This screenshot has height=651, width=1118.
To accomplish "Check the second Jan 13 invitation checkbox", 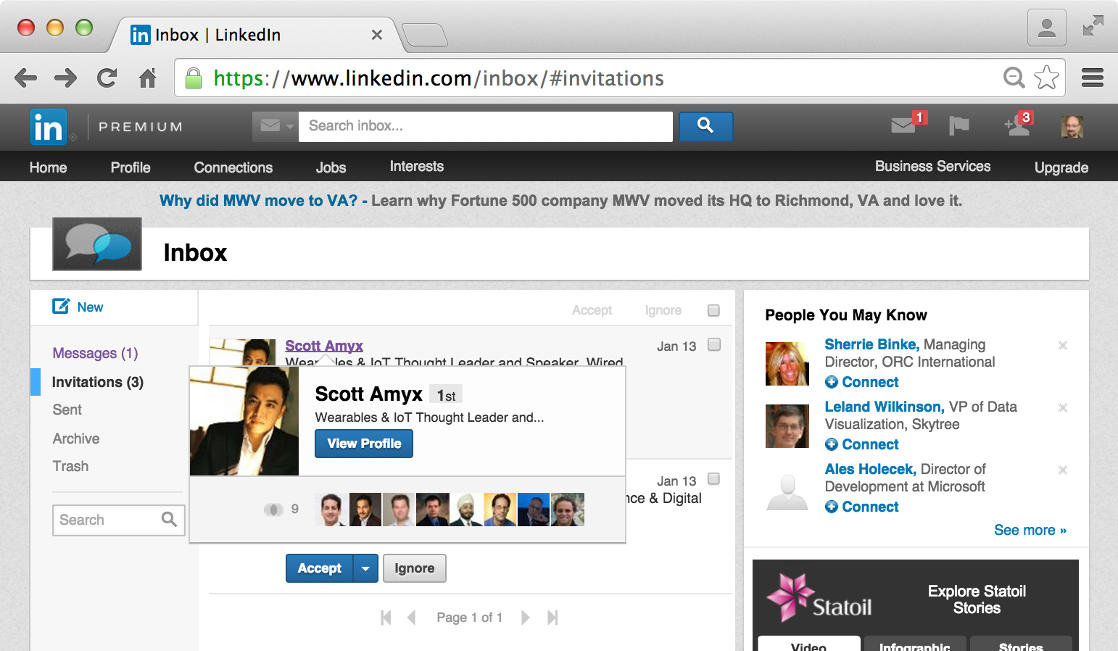I will pyautogui.click(x=714, y=478).
